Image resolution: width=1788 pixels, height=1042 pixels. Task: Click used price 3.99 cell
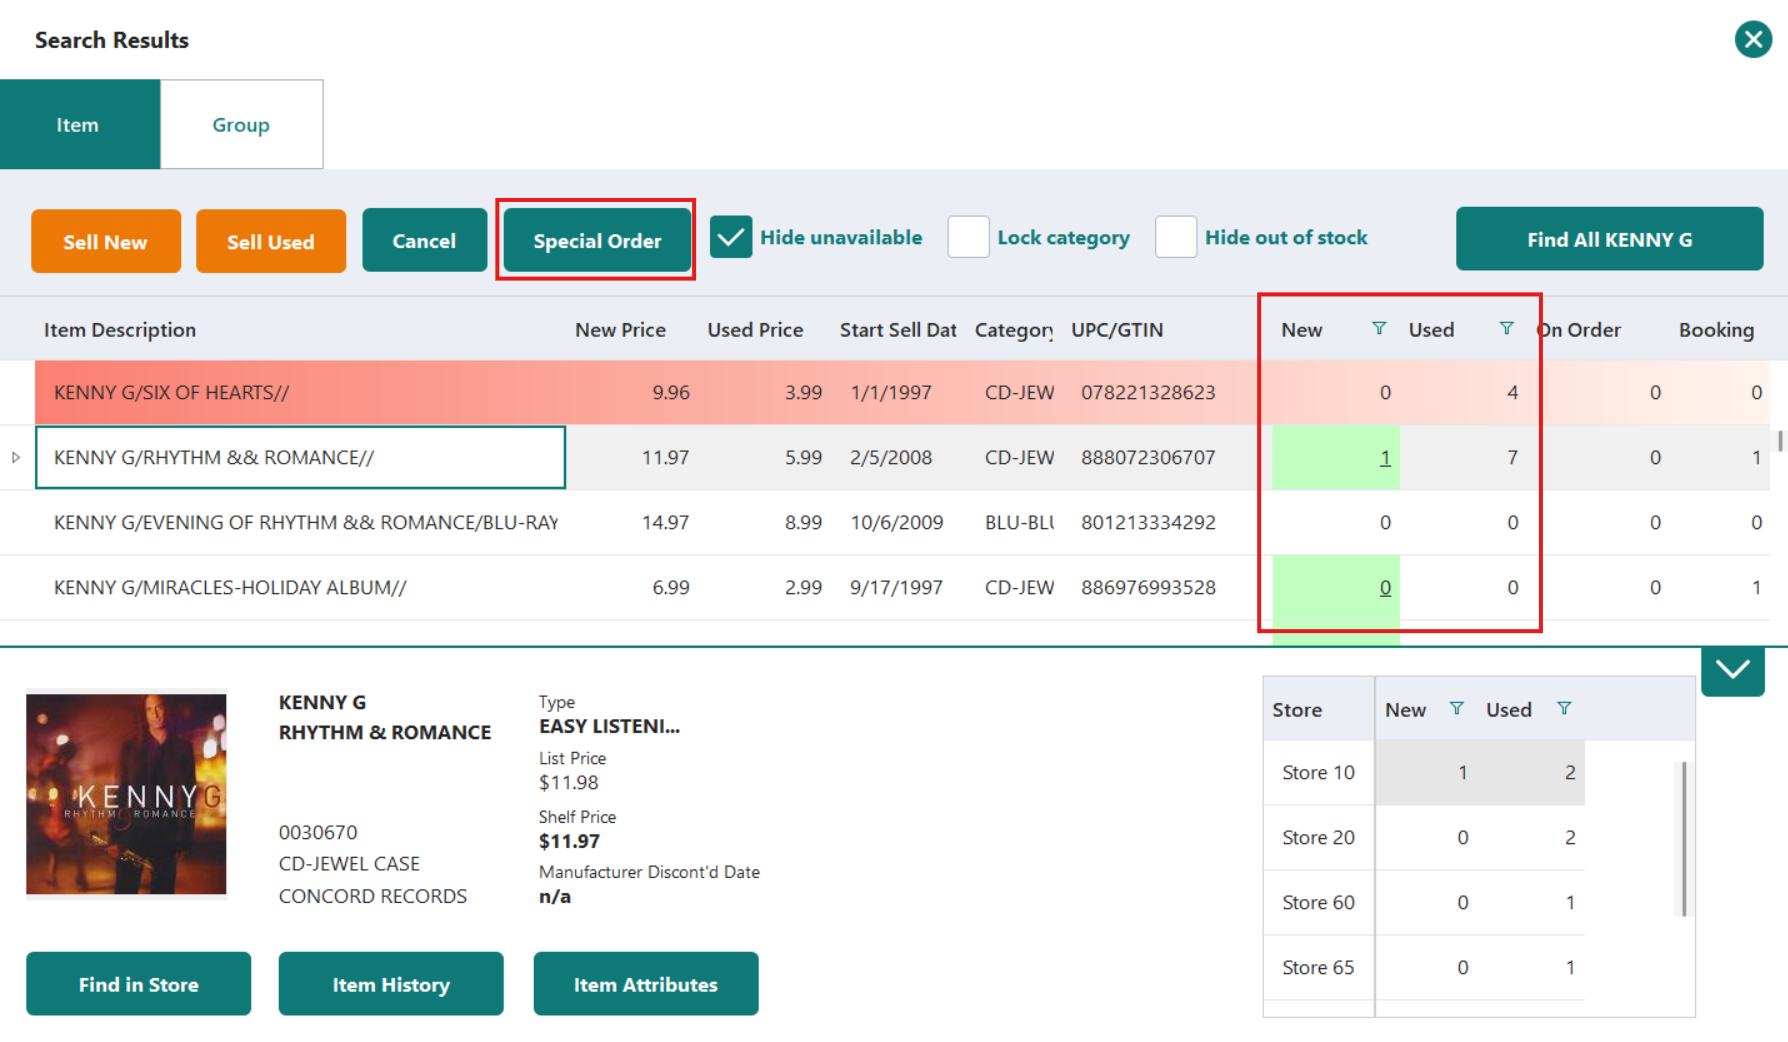click(x=803, y=392)
